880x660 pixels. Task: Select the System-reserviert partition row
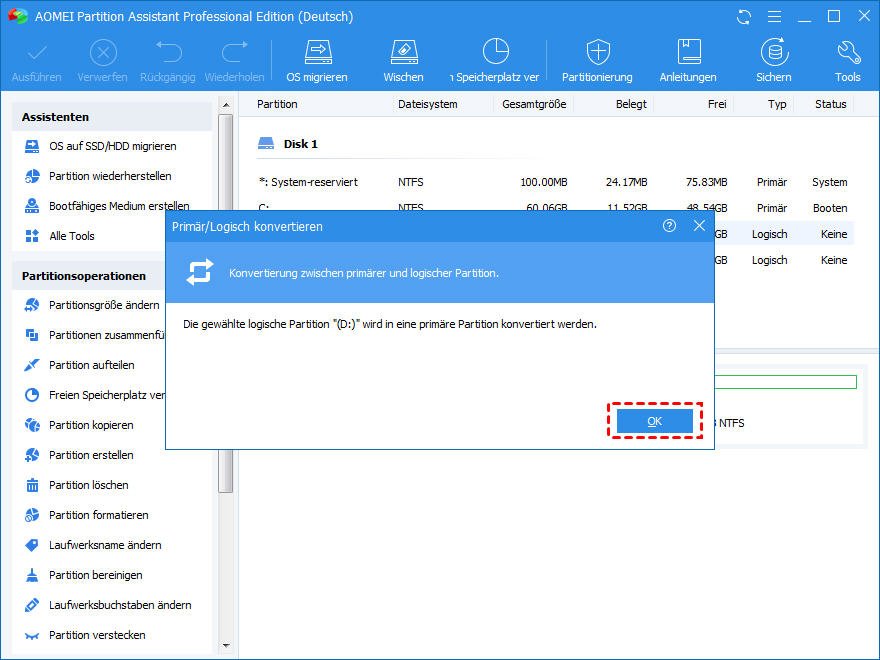[x=554, y=182]
